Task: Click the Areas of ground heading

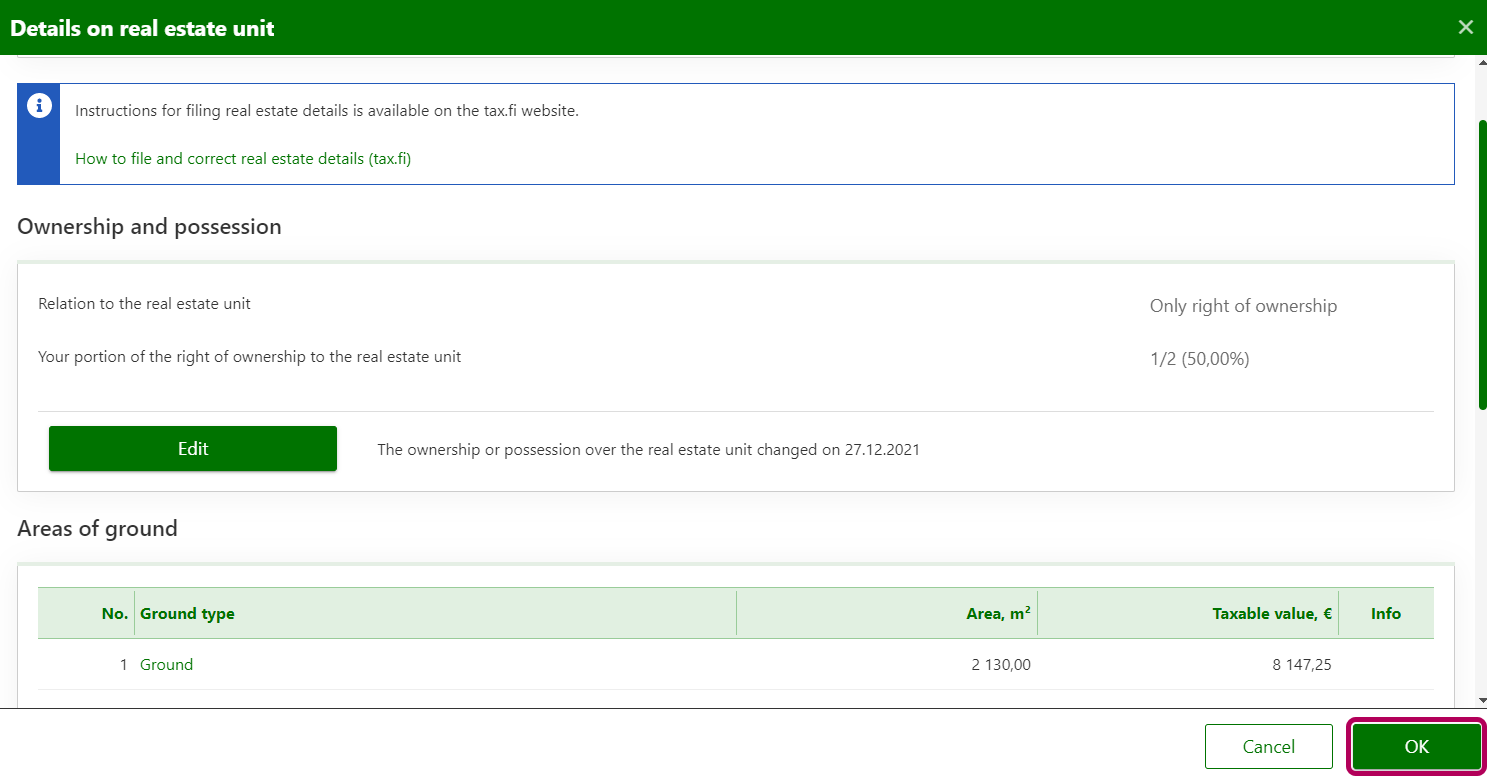Action: point(97,529)
